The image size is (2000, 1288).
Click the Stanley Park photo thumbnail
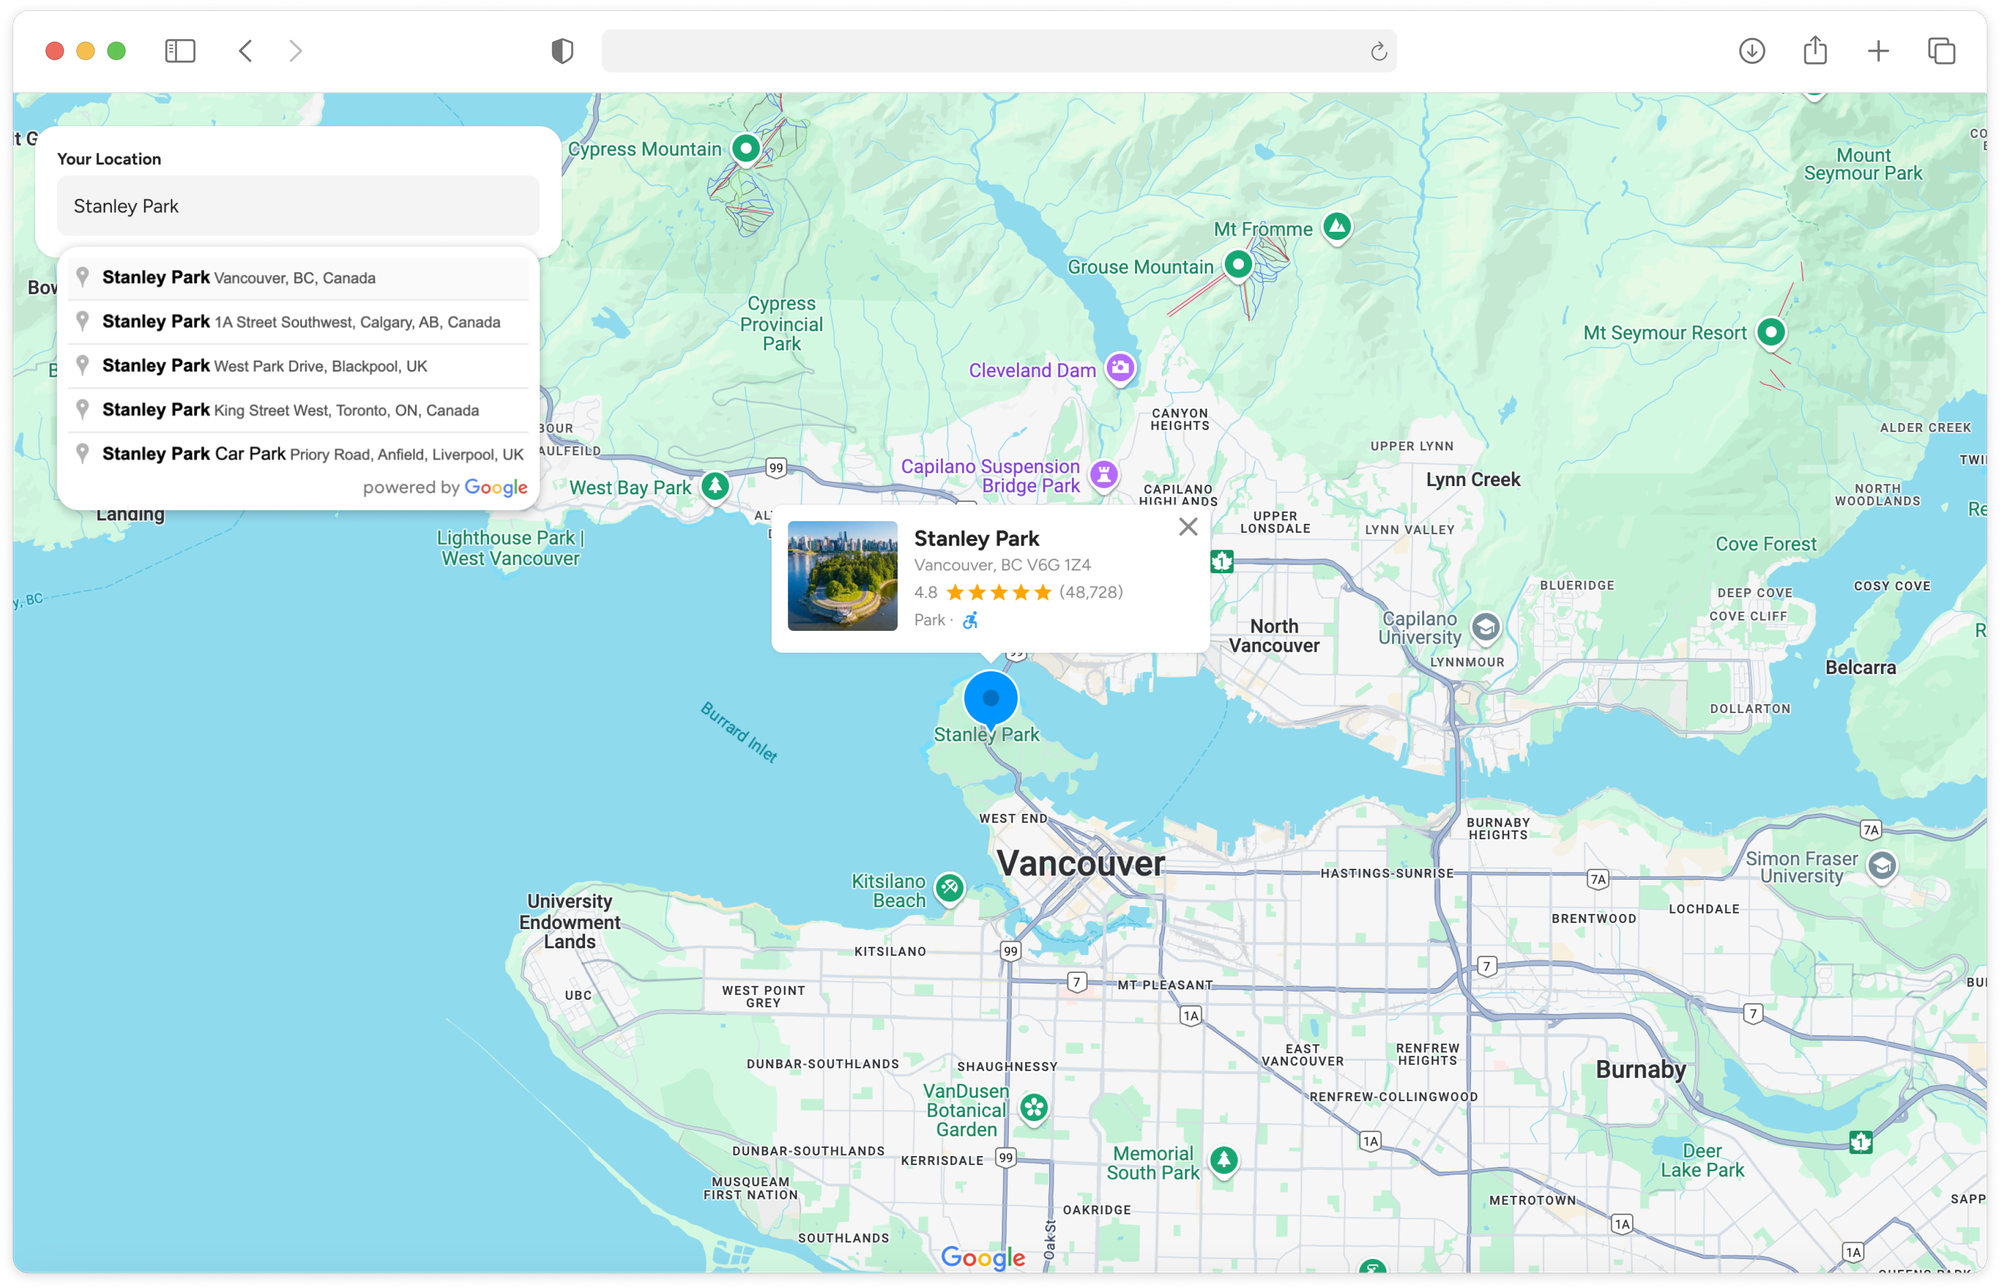[841, 577]
